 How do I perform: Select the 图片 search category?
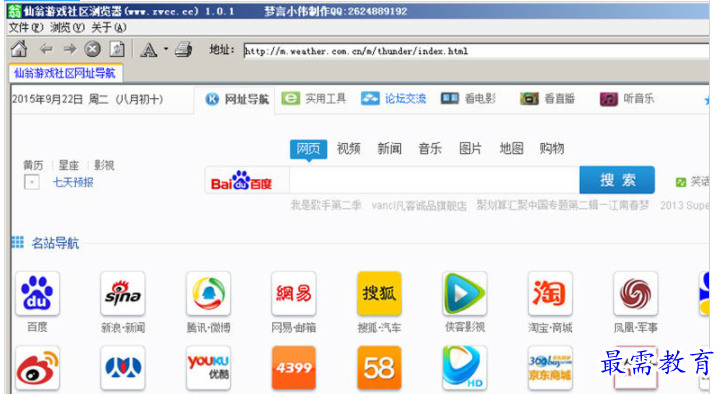(x=470, y=149)
